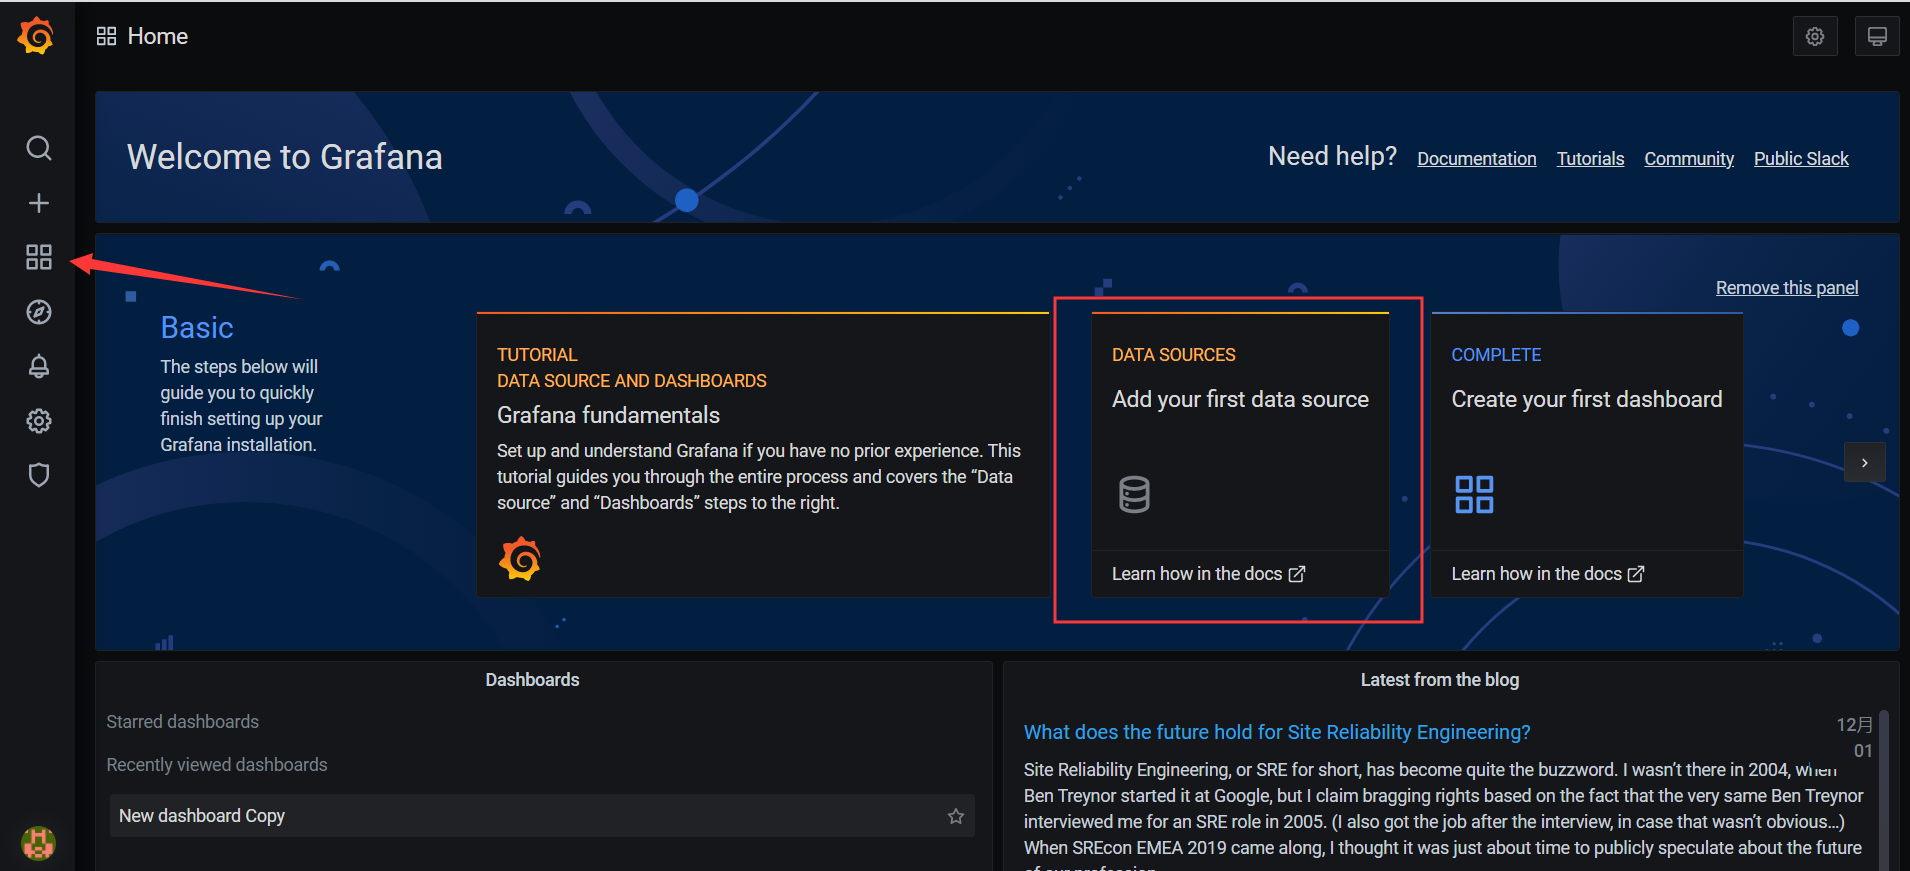1910x871 pixels.
Task: Click the Remove this panel link
Action: (x=1786, y=288)
